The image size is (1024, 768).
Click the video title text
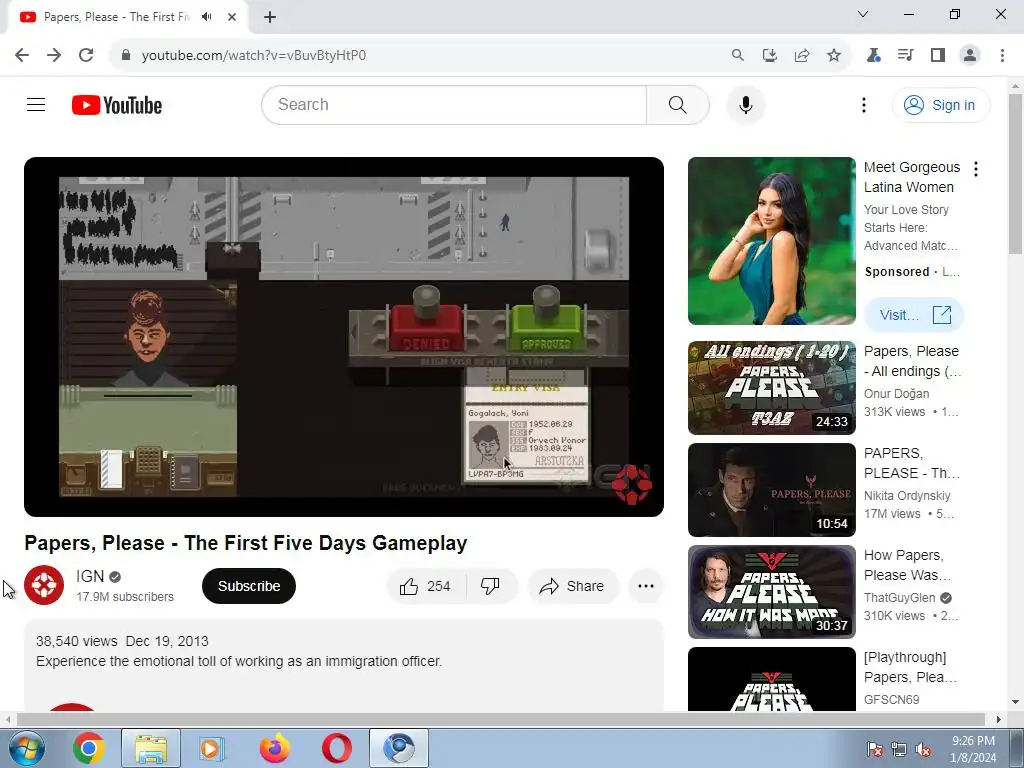click(246, 543)
